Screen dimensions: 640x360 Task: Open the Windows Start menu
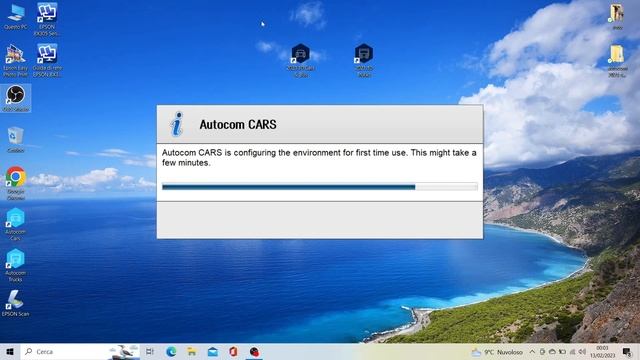pos(10,351)
